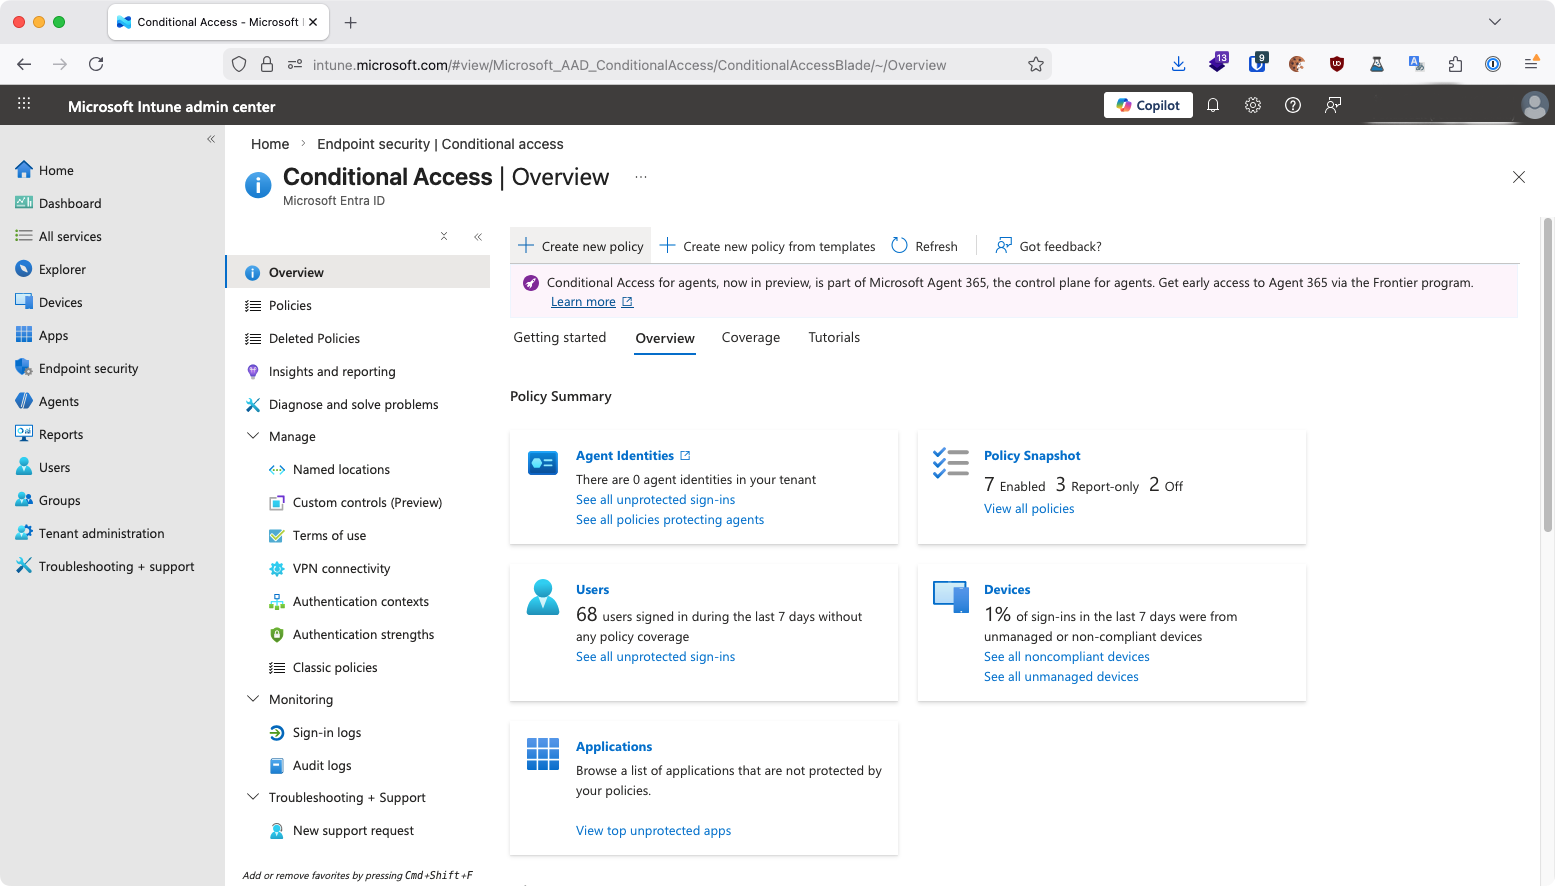Click View all policies link
This screenshot has height=886, width=1555.
click(x=1029, y=509)
